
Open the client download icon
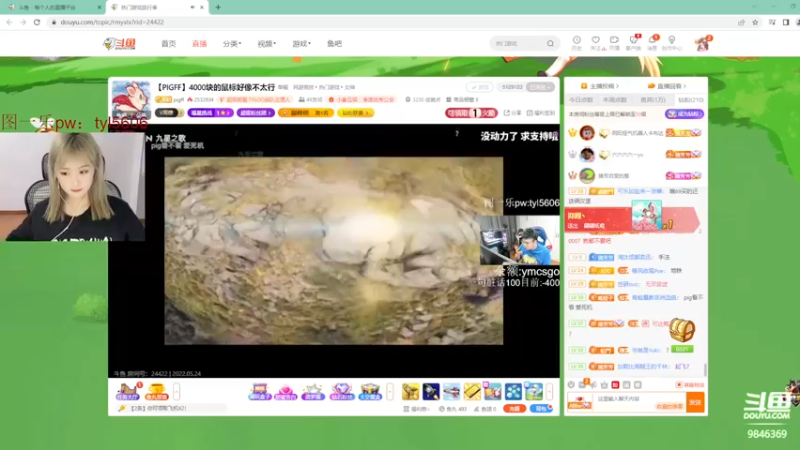coord(633,43)
